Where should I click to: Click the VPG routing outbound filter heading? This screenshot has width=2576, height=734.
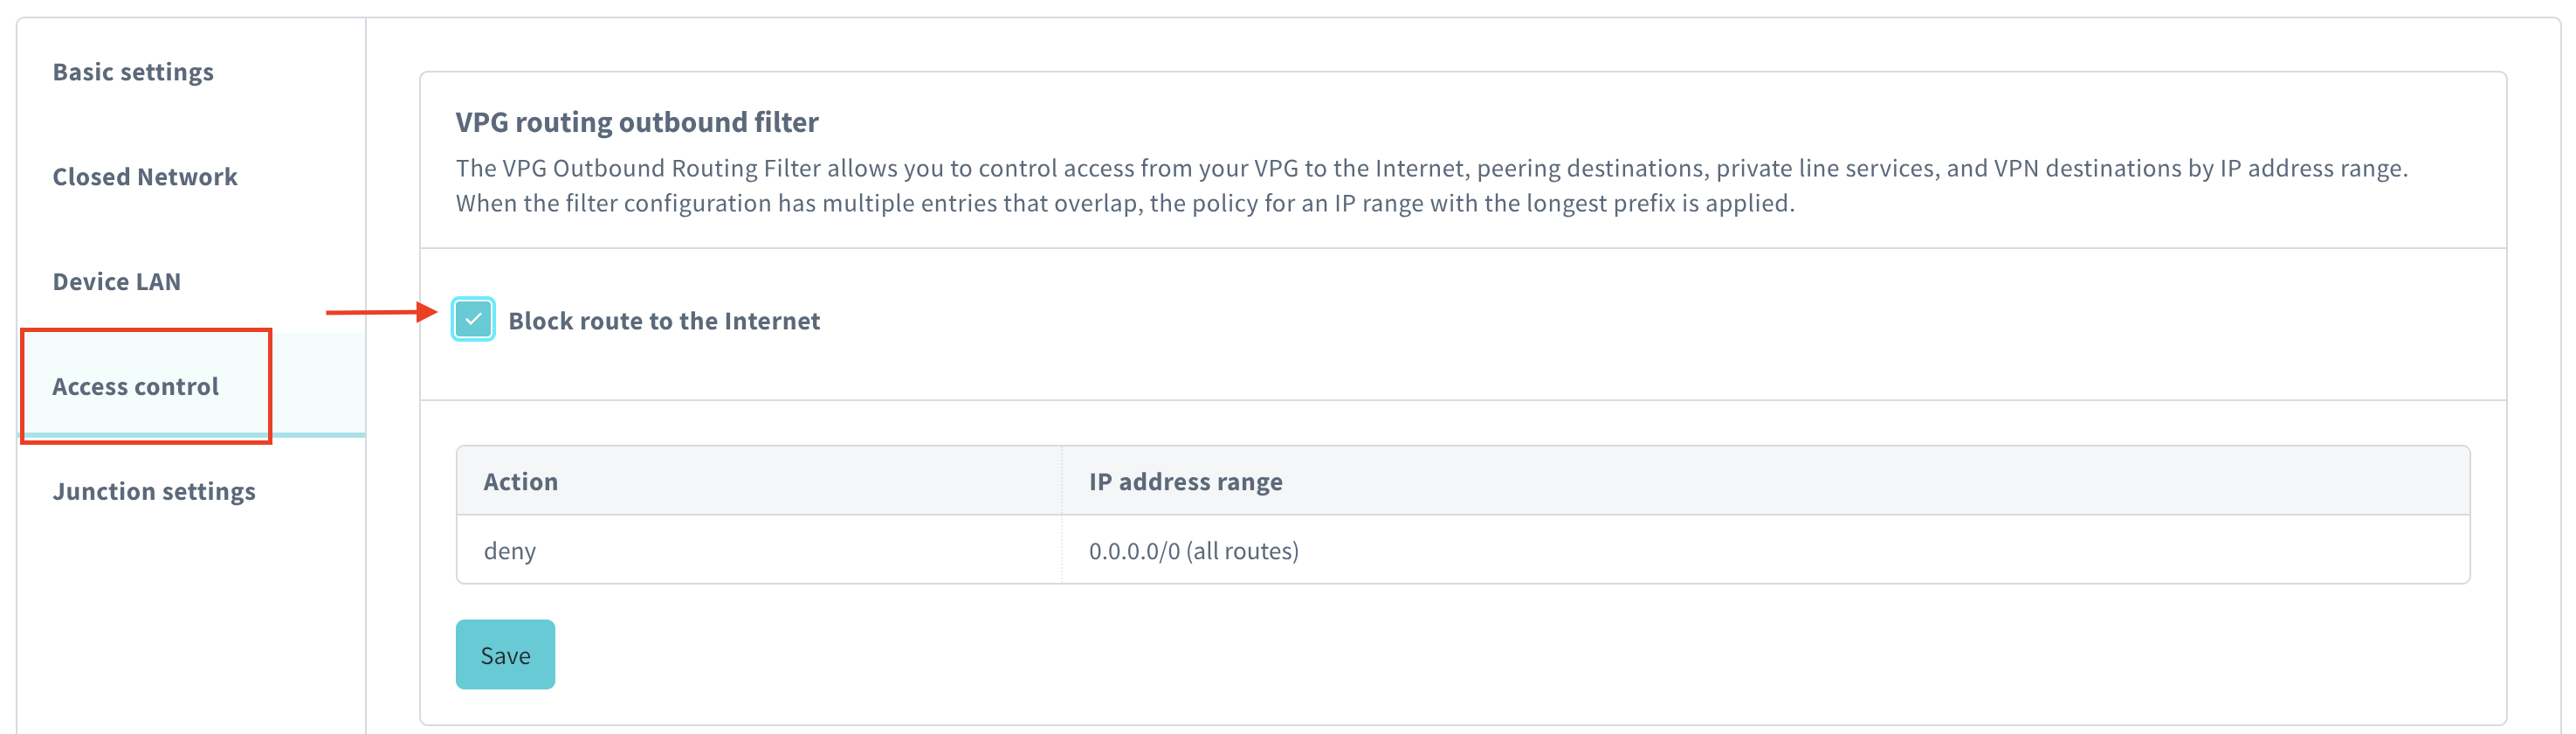[x=636, y=122]
